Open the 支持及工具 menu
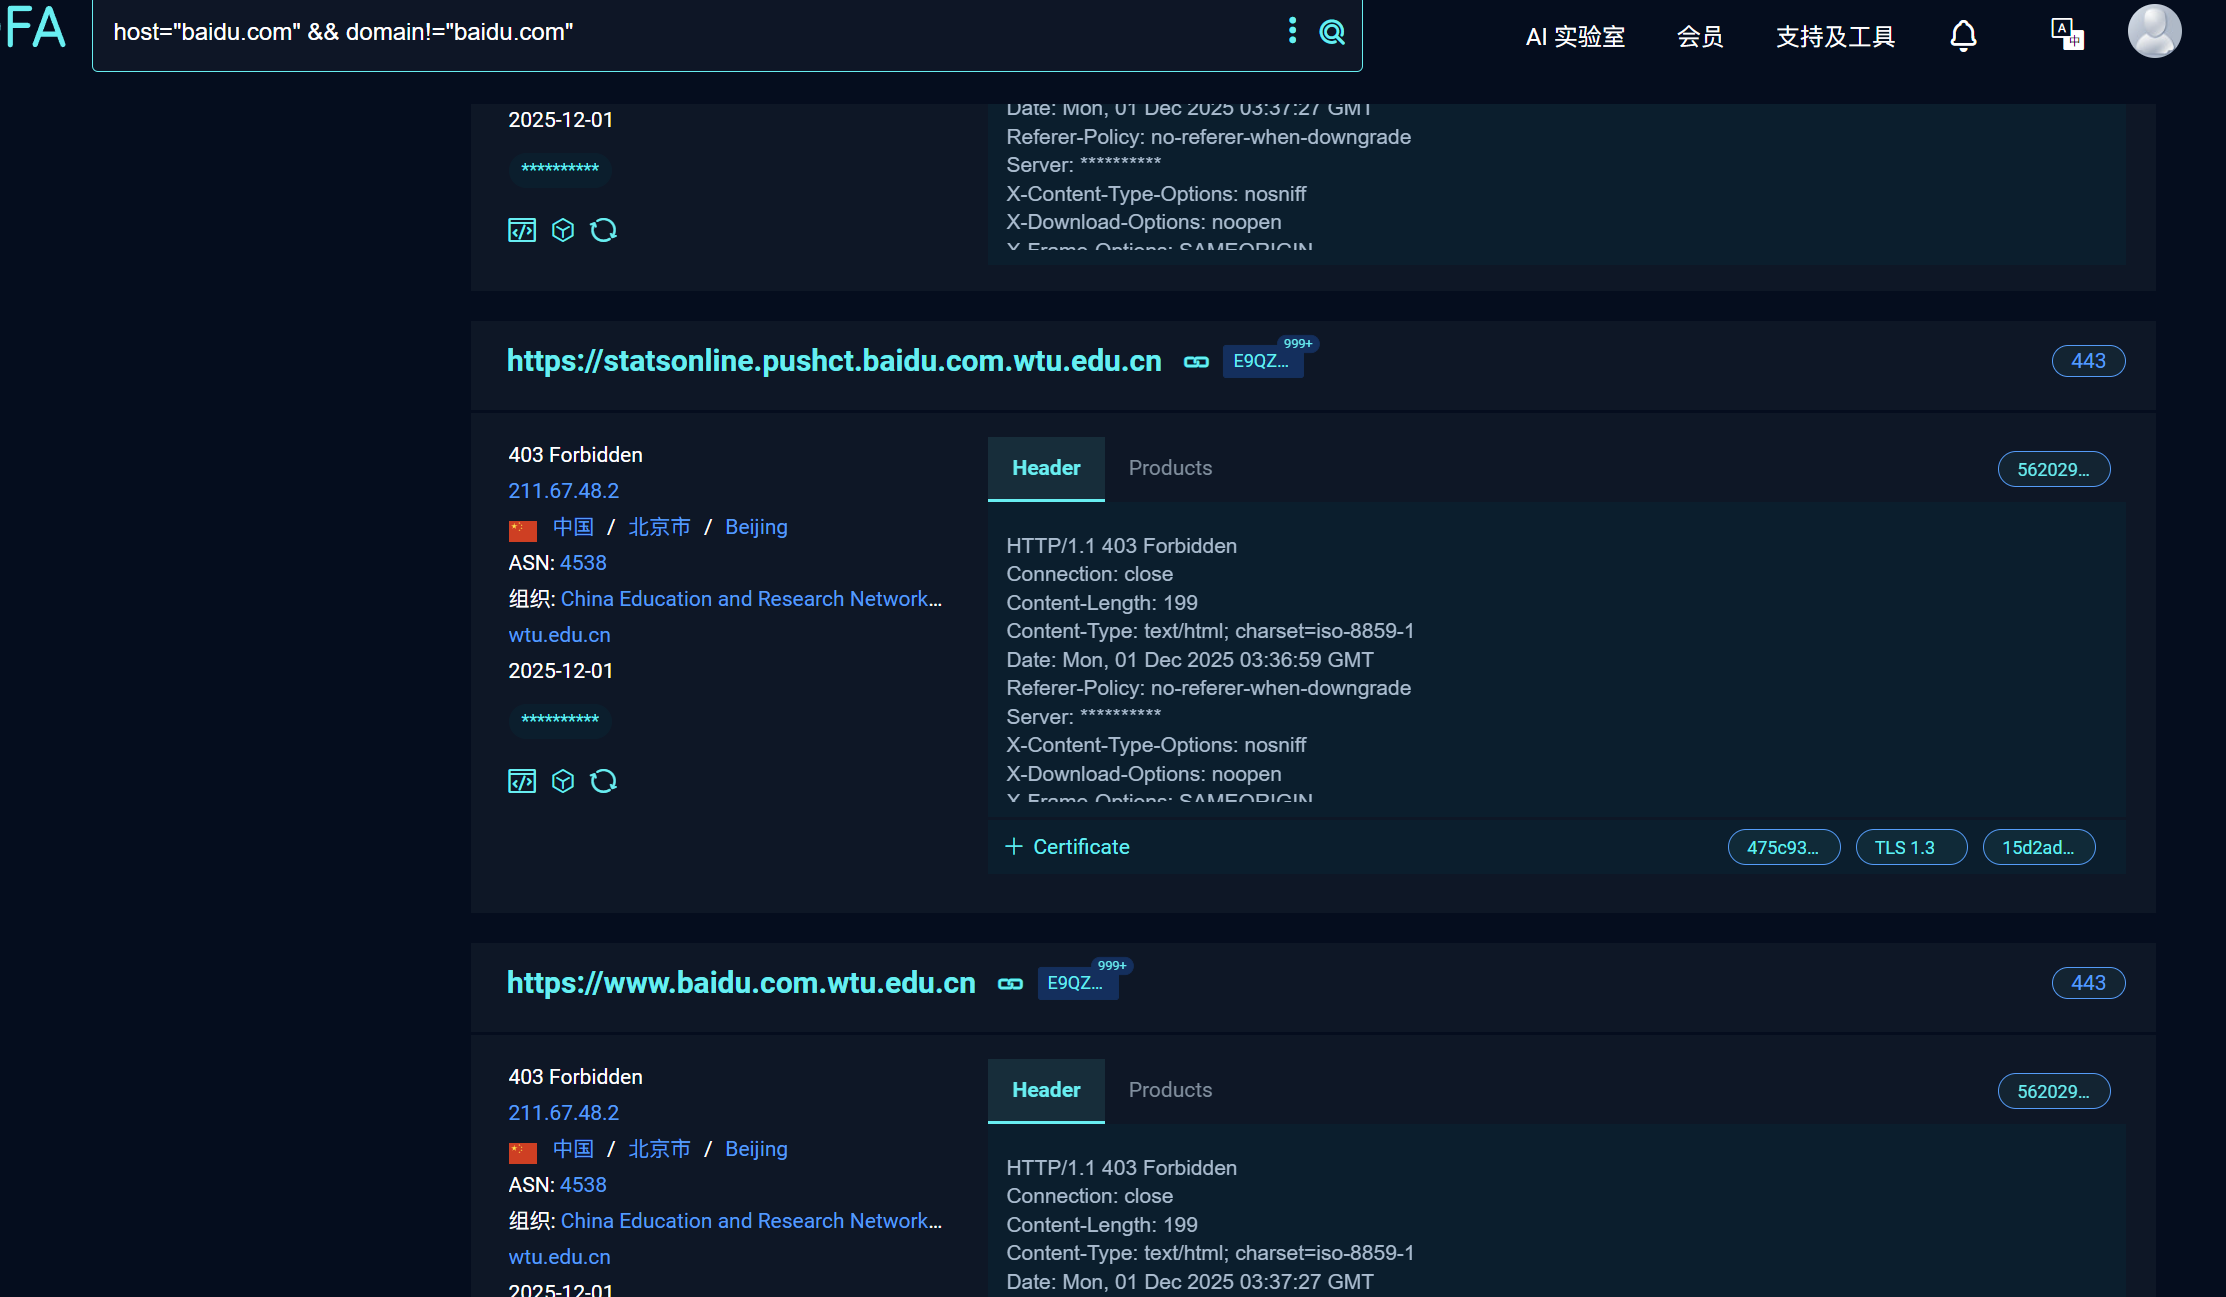Screen dimensions: 2226x1297 [1835, 37]
